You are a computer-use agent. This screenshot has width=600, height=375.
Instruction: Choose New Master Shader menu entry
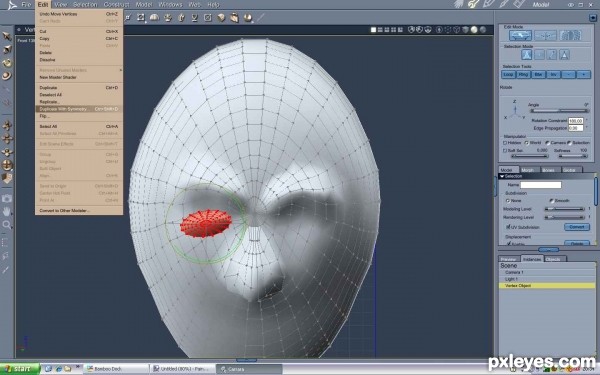(x=79, y=77)
